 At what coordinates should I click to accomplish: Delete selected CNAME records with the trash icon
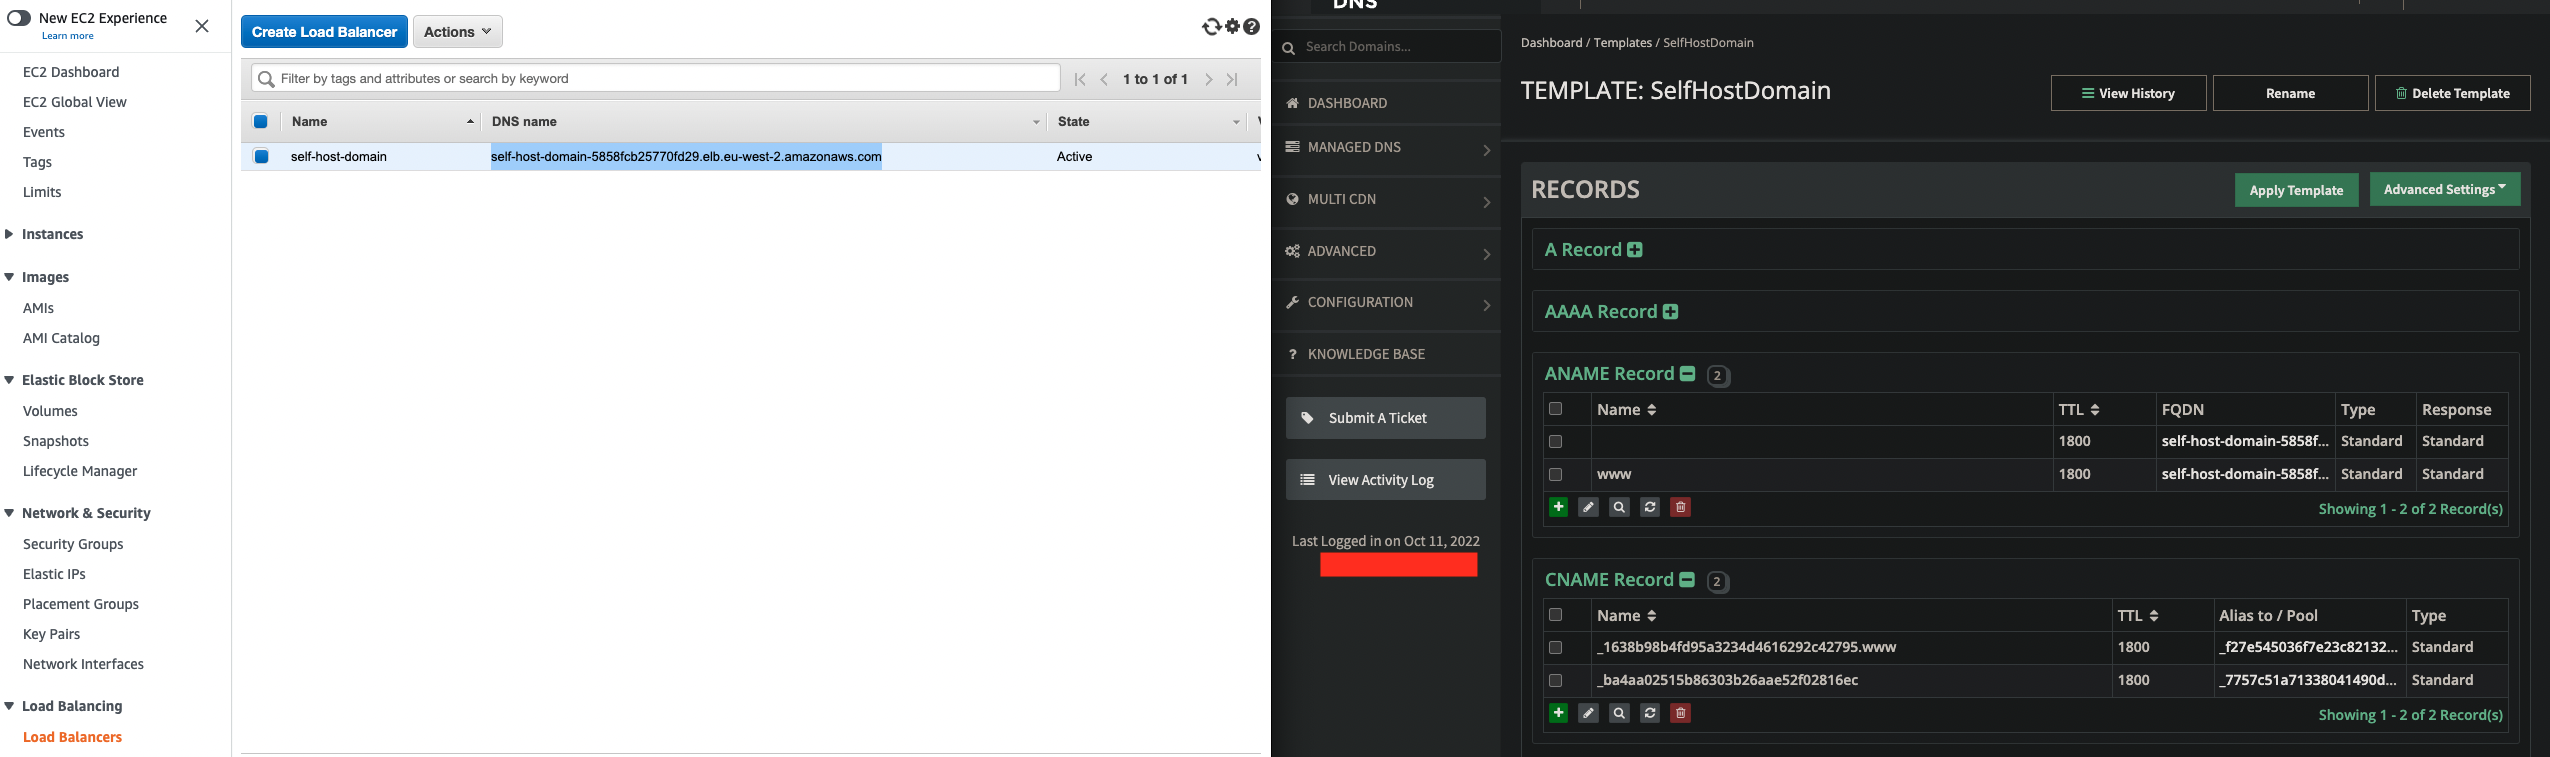(x=1681, y=713)
